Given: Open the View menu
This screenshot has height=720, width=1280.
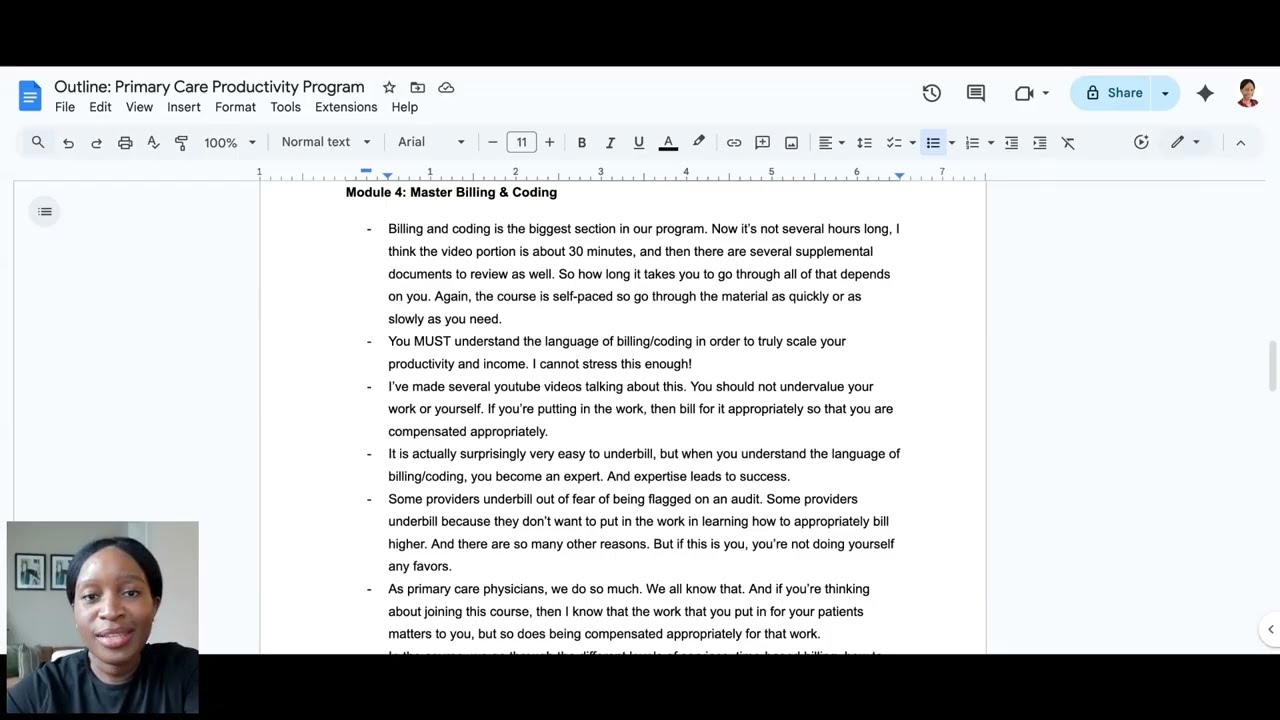Looking at the screenshot, I should coord(139,107).
